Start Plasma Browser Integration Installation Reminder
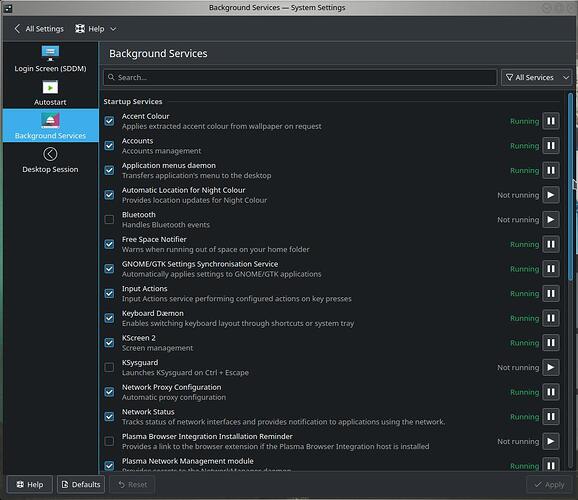The image size is (578, 500). 551,441
